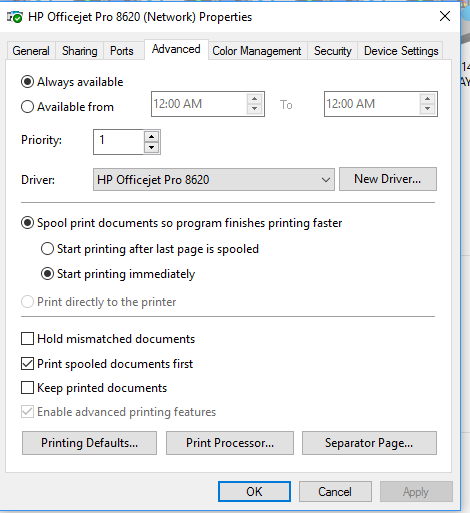Click the Print Processor... button

[x=230, y=443]
